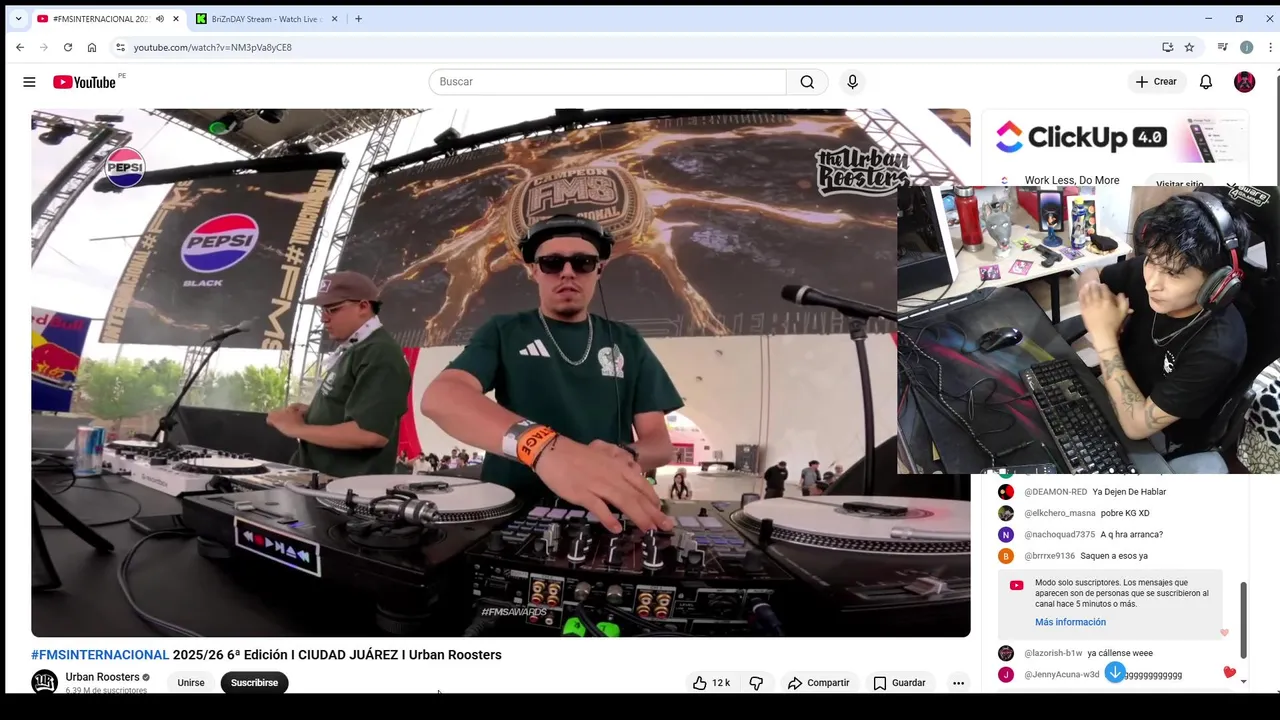Viewport: 1280px width, 720px height.
Task: Start voice search with microphone icon
Action: click(852, 82)
